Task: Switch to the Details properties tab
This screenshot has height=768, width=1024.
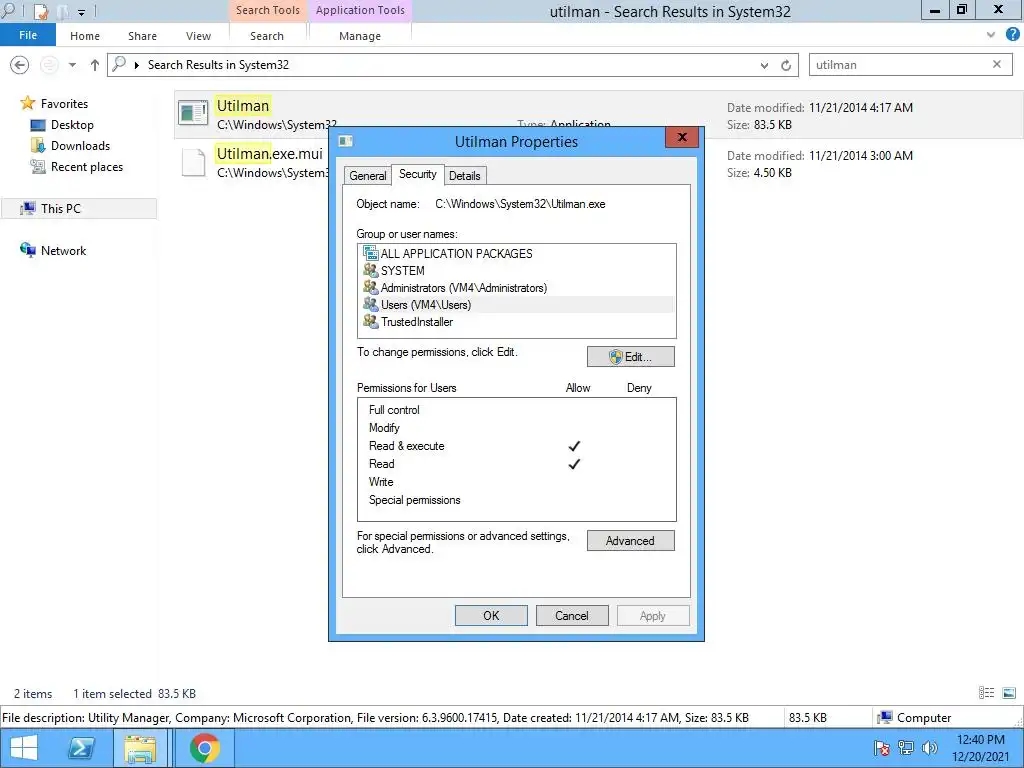Action: tap(464, 176)
